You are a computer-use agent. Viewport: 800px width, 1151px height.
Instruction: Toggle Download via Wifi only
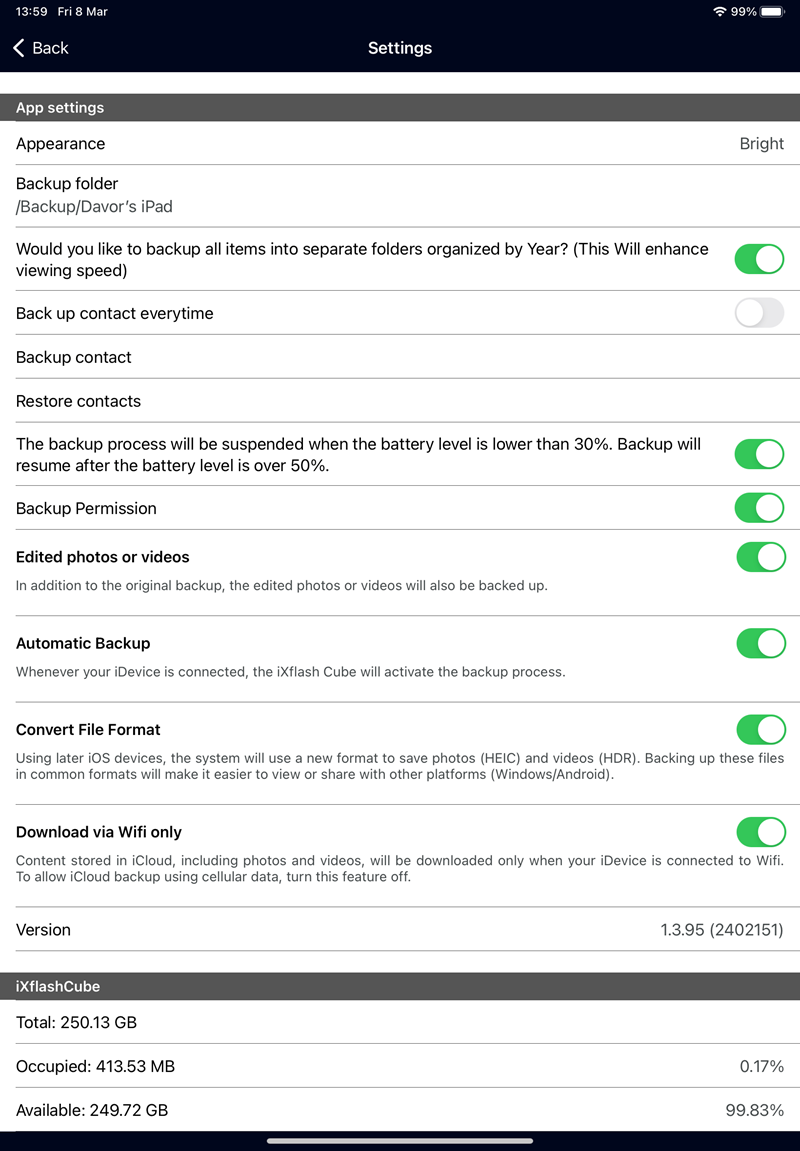760,832
